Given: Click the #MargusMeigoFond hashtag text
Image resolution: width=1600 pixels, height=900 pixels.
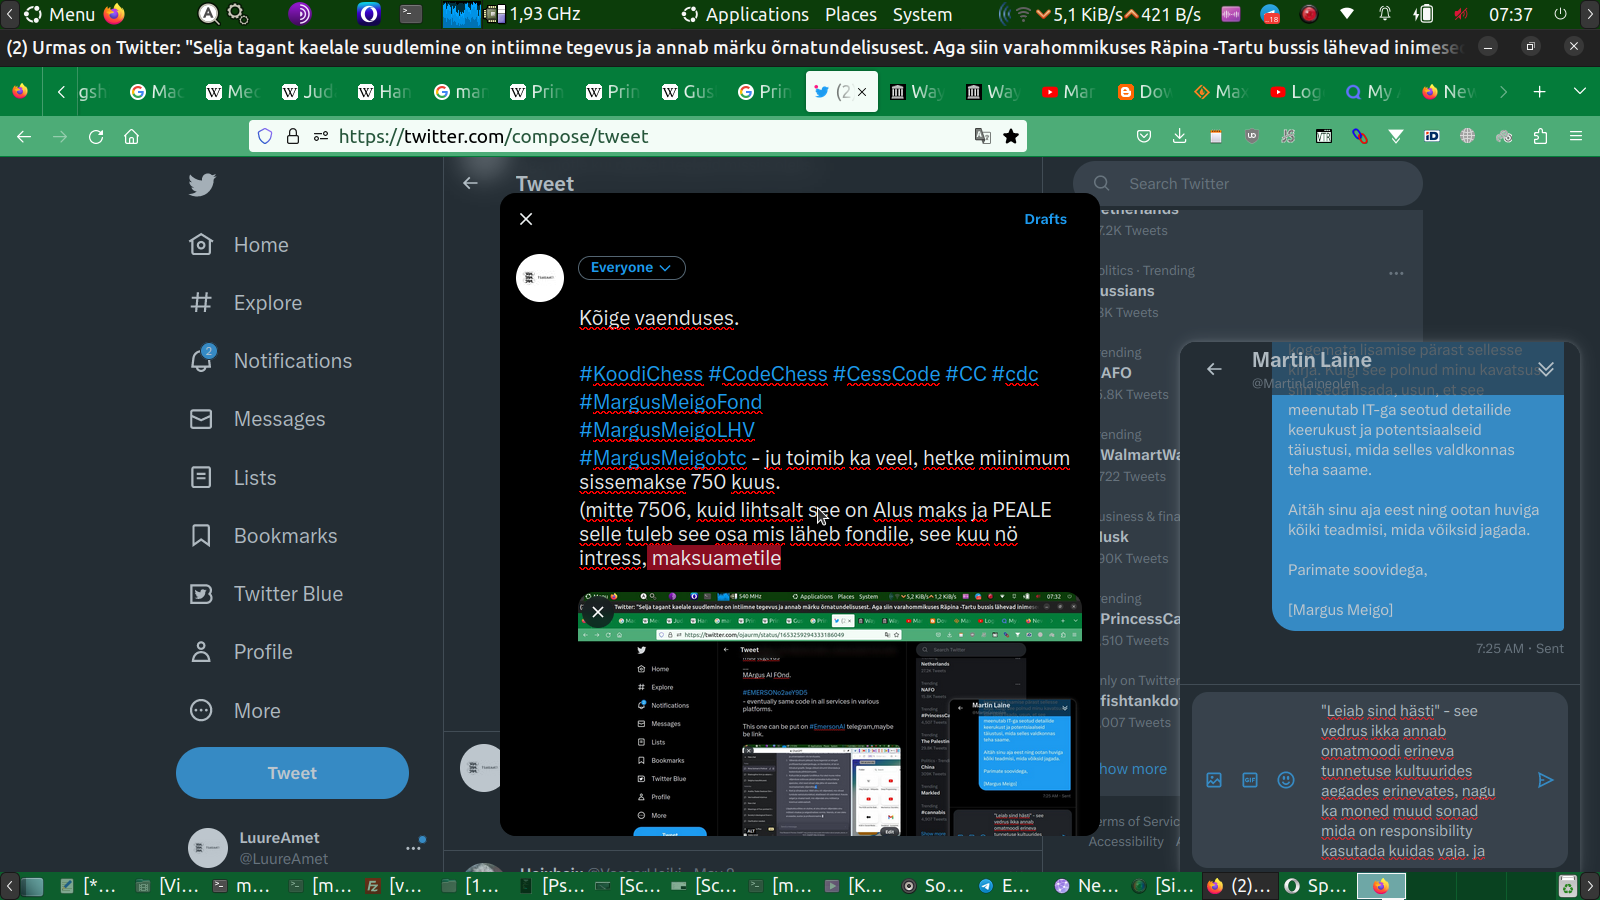Looking at the screenshot, I should click(x=671, y=402).
